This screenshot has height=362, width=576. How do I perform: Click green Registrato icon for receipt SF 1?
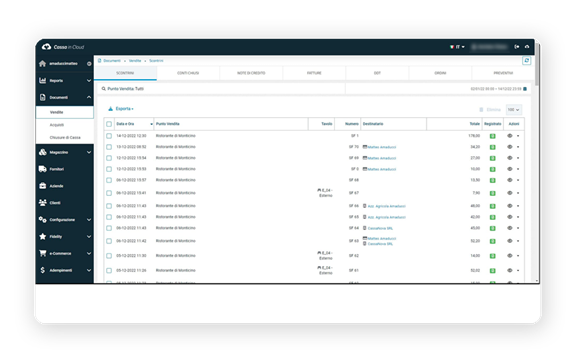click(x=493, y=136)
